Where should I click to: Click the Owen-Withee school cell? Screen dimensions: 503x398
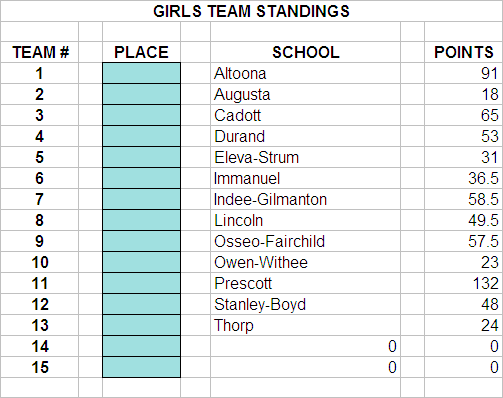click(305, 262)
